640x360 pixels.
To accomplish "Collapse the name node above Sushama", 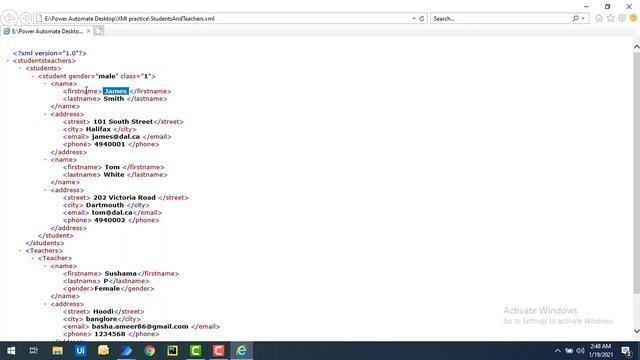I will point(46,266).
